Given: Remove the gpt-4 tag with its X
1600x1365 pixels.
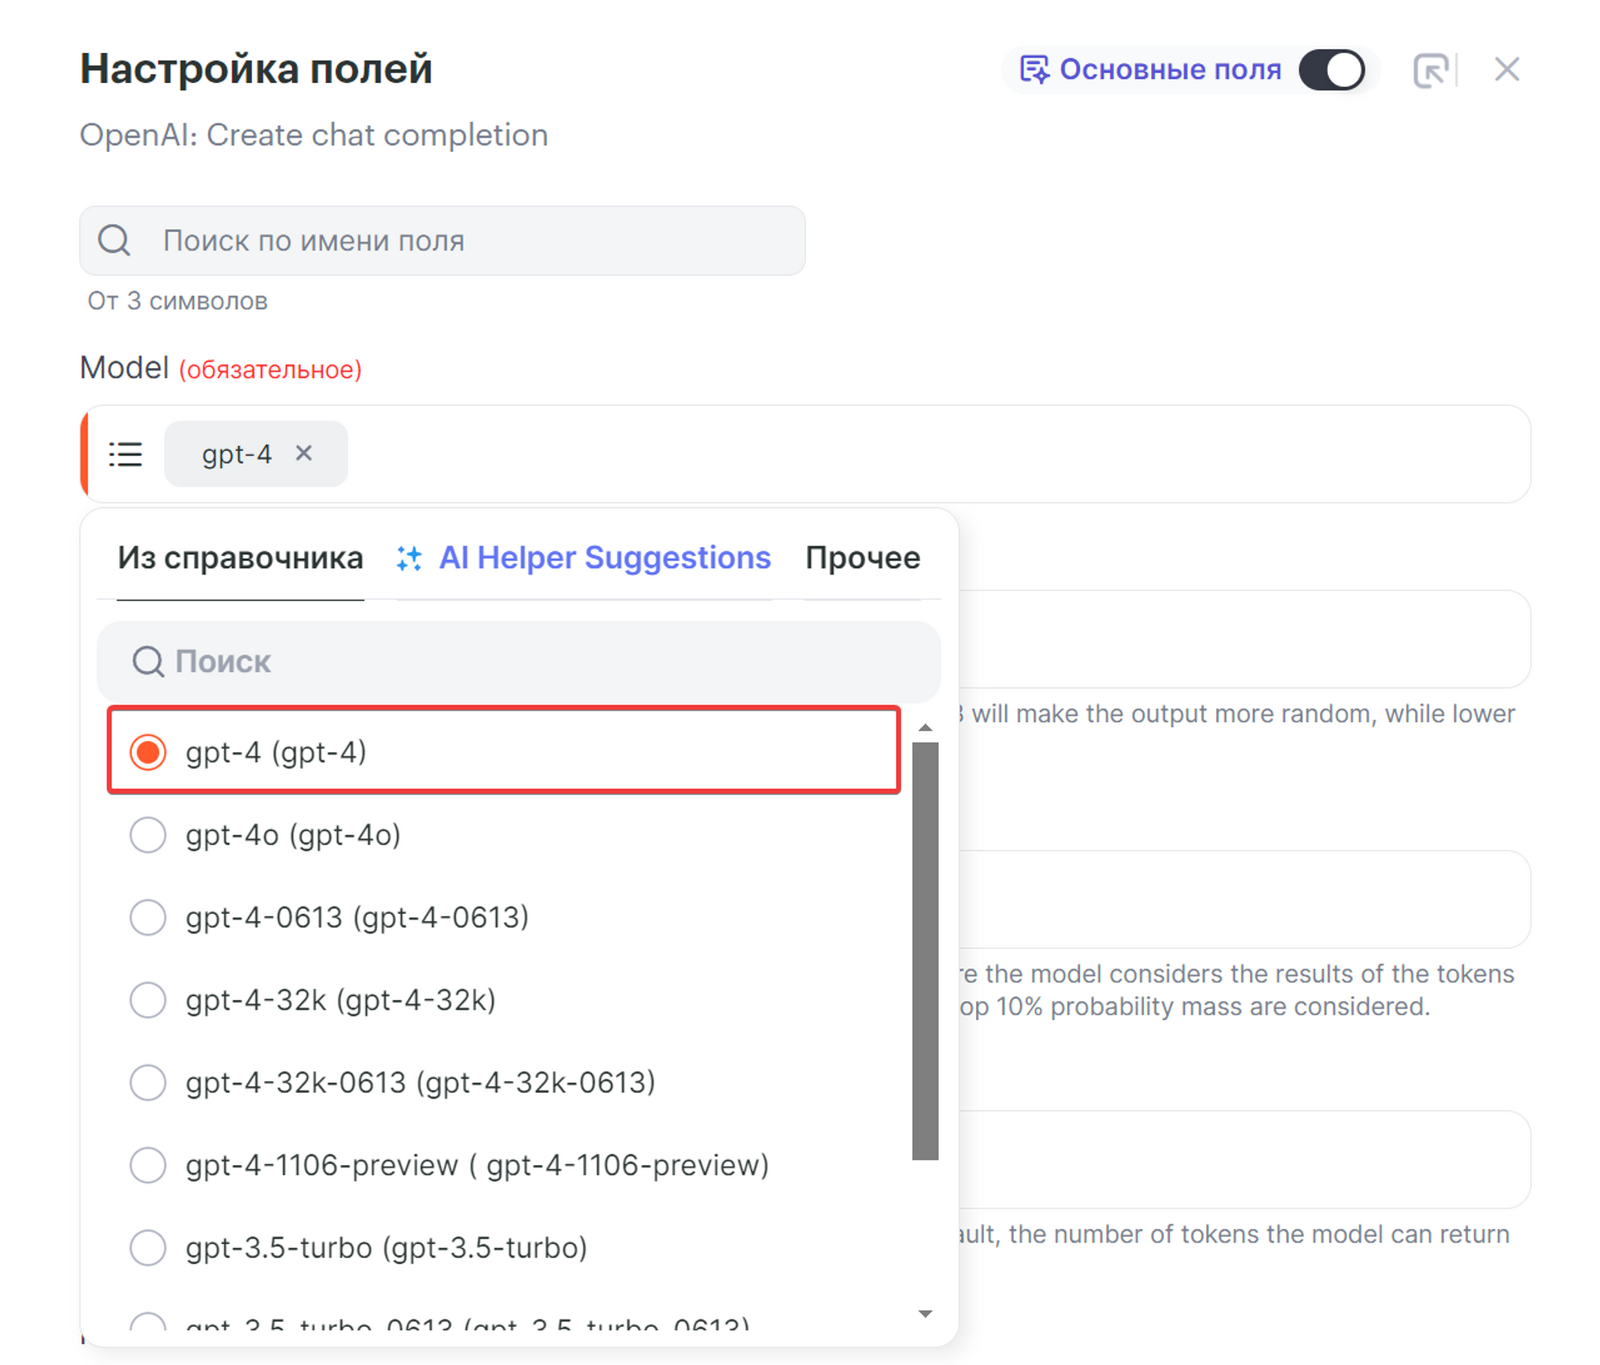Looking at the screenshot, I should point(304,453).
